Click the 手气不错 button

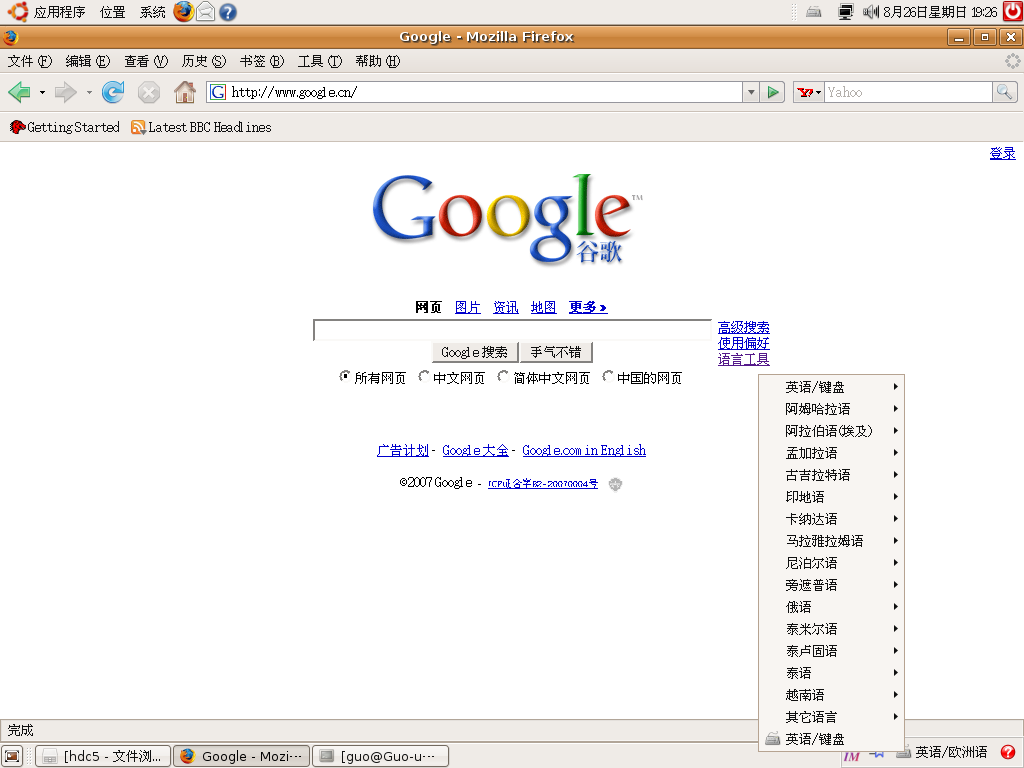tap(556, 352)
